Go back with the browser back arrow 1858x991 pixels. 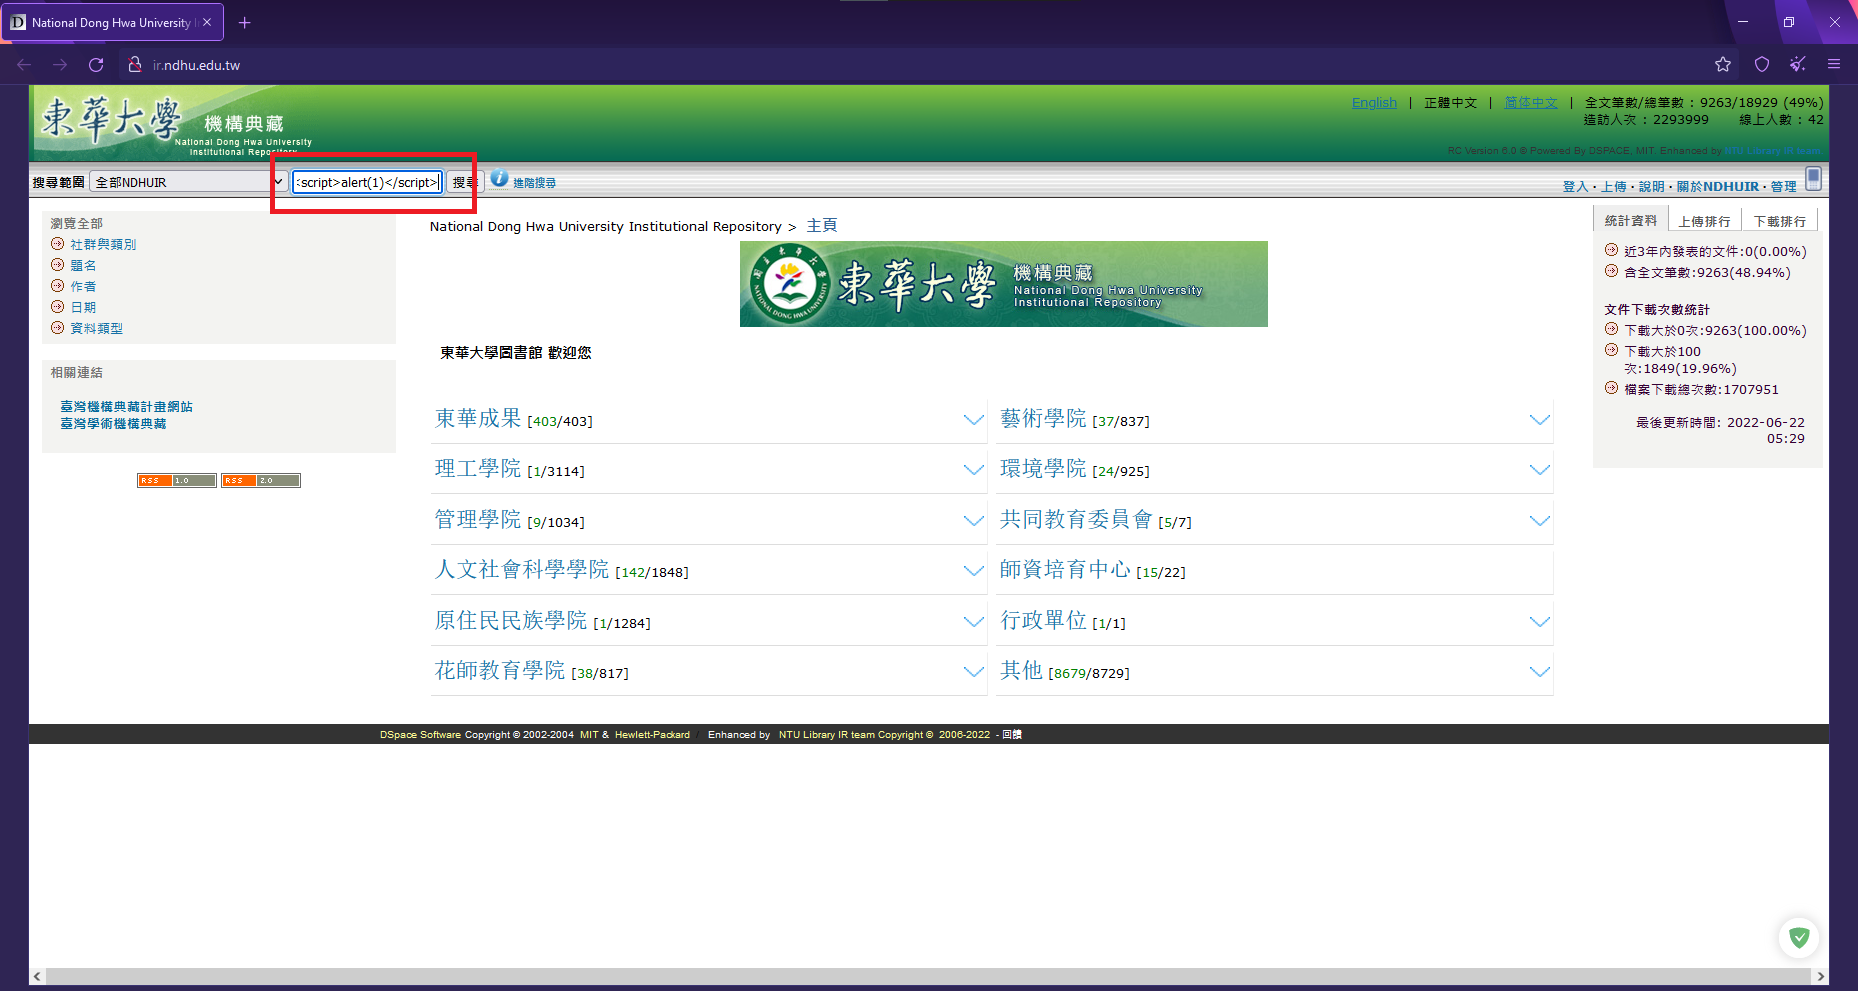pos(24,65)
